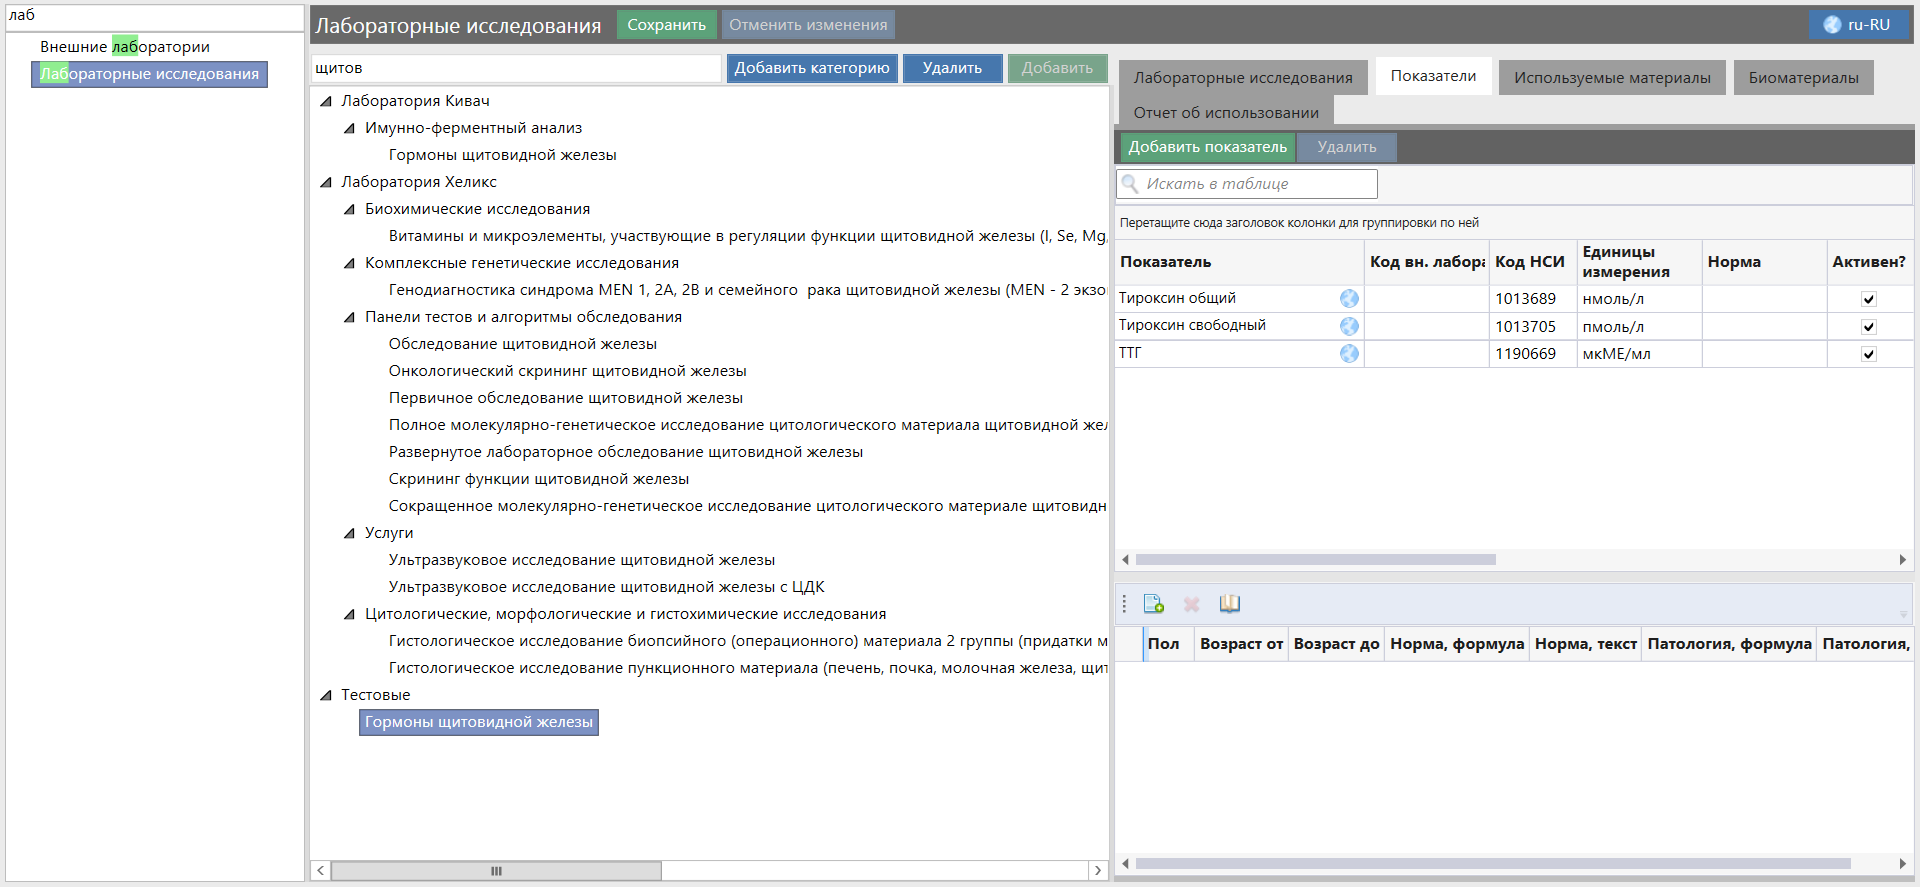Image resolution: width=1920 pixels, height=887 pixels.
Task: Switch to the Биоматериалы tab
Action: 1803,78
